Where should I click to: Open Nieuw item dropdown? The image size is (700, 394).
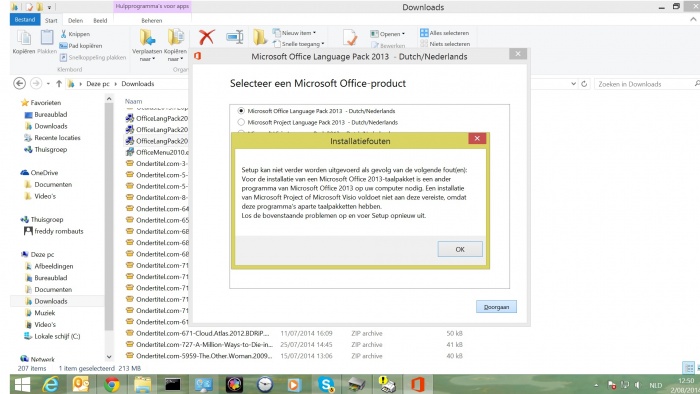coord(294,33)
